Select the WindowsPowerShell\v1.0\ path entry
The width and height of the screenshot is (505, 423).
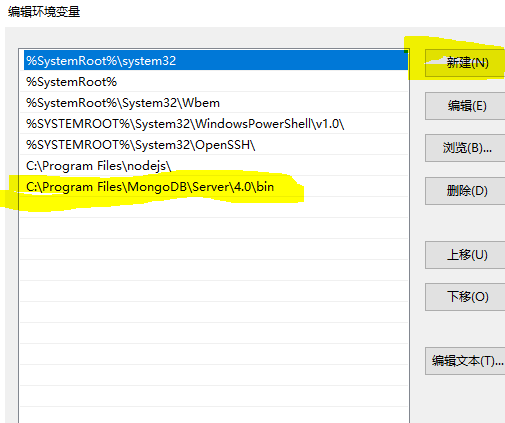tap(214, 123)
